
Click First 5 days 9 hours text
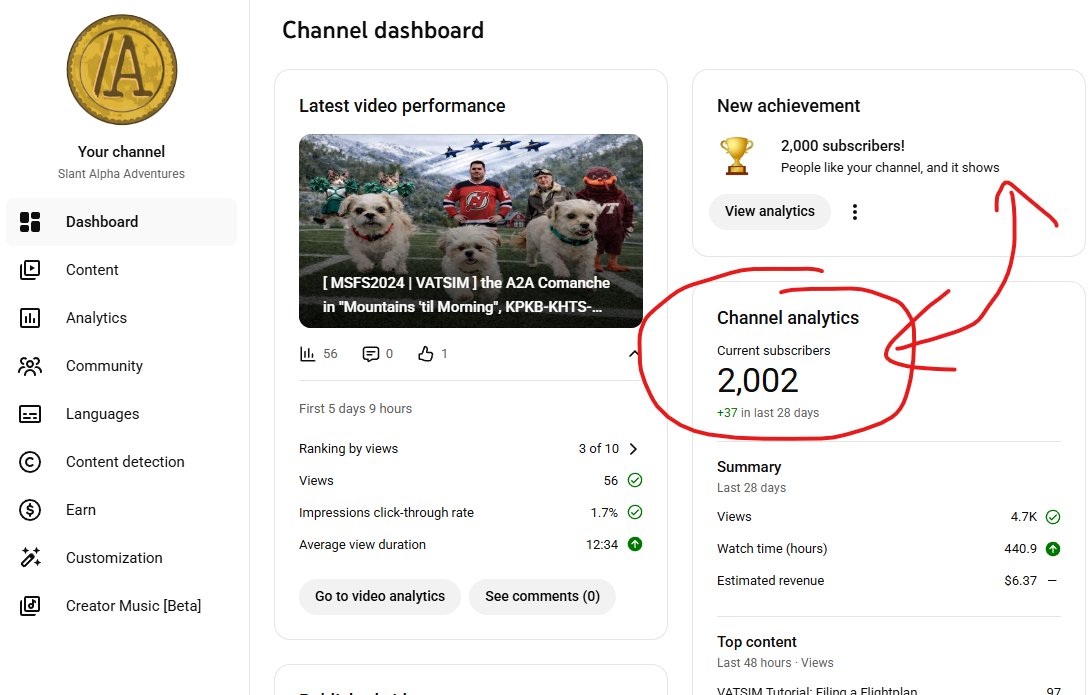(355, 409)
